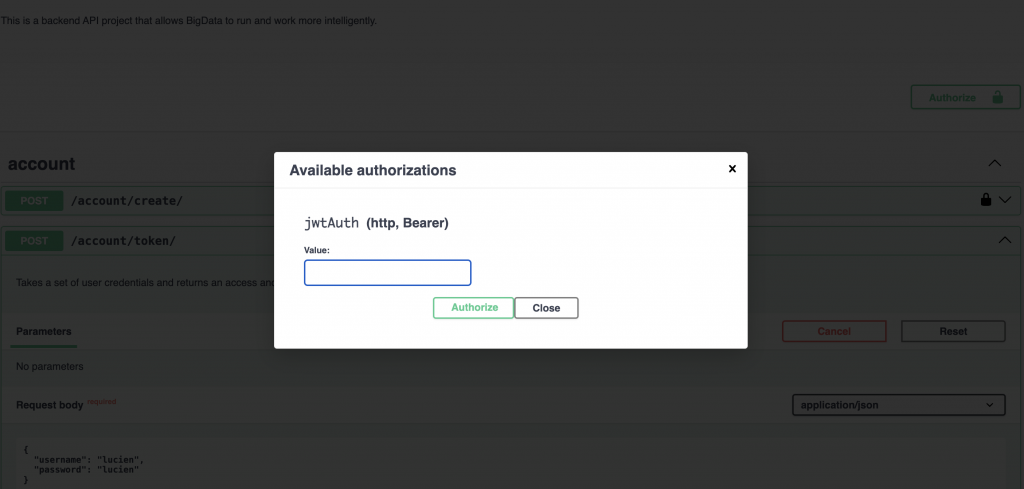This screenshot has height=489, width=1024.
Task: Click the lock icon on /account/create/ row
Action: (x=986, y=200)
